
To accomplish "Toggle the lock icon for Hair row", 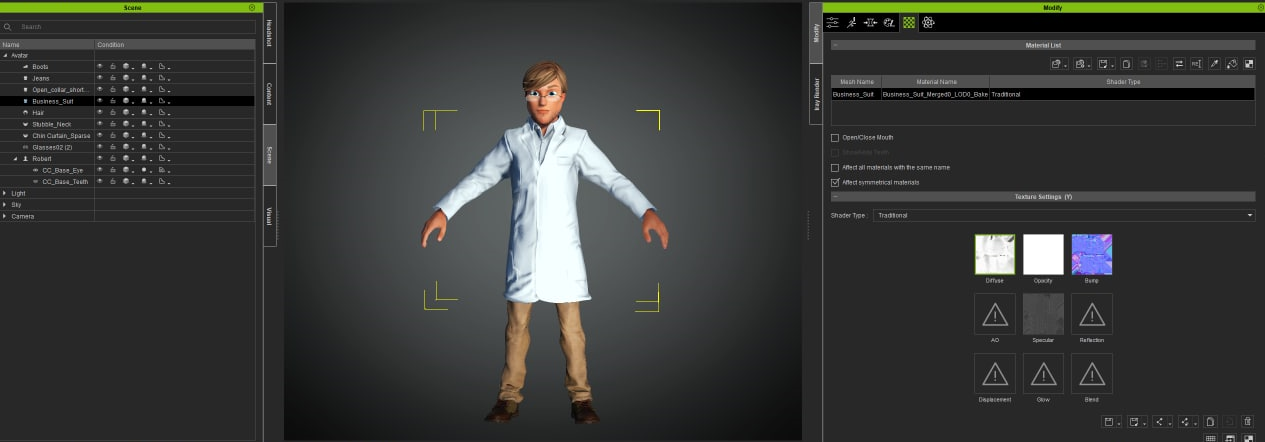I will (113, 113).
